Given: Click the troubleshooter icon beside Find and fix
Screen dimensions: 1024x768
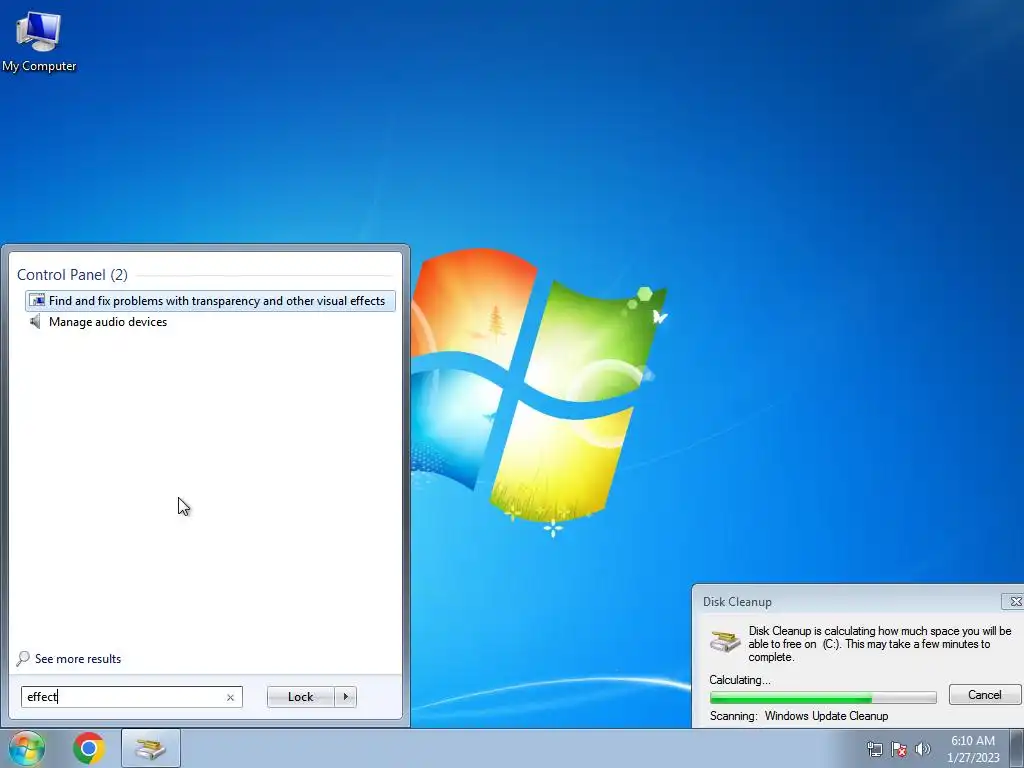Looking at the screenshot, I should pos(37,301).
